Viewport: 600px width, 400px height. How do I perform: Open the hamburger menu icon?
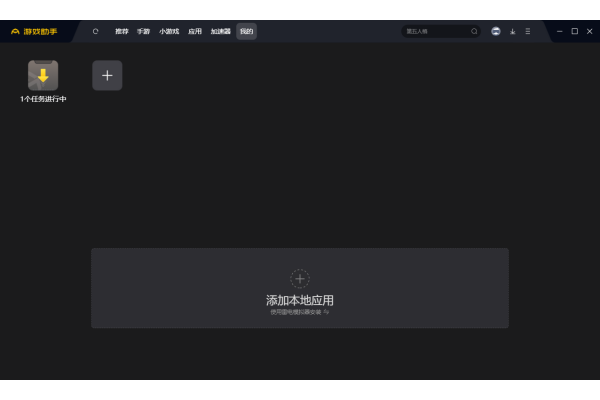point(528,31)
